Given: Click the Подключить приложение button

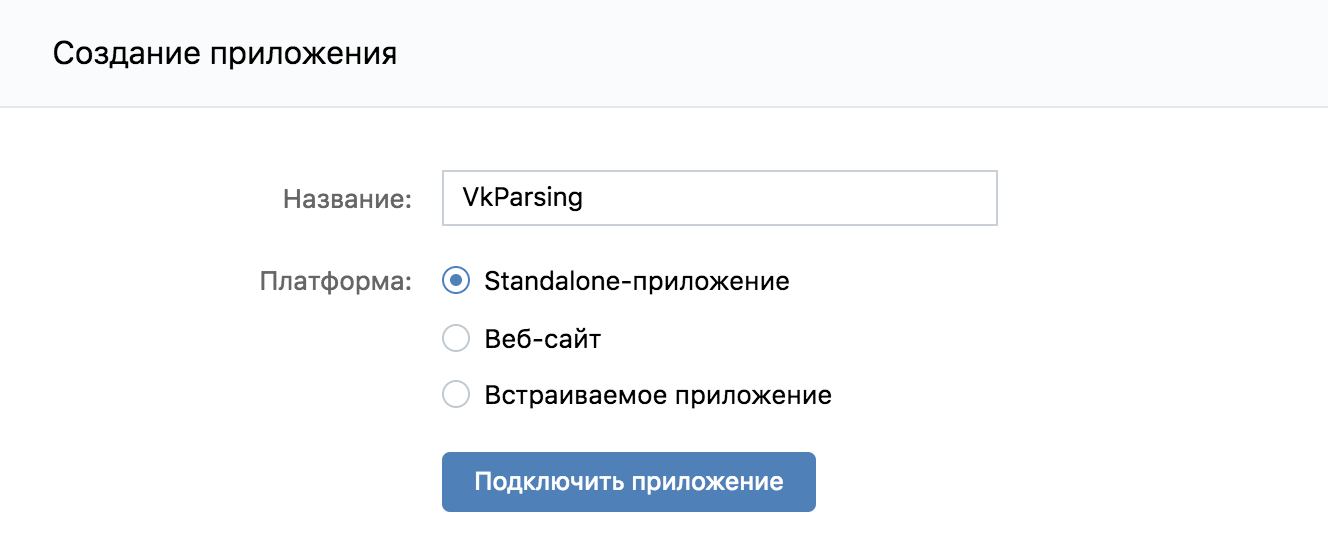Looking at the screenshot, I should point(629,482).
